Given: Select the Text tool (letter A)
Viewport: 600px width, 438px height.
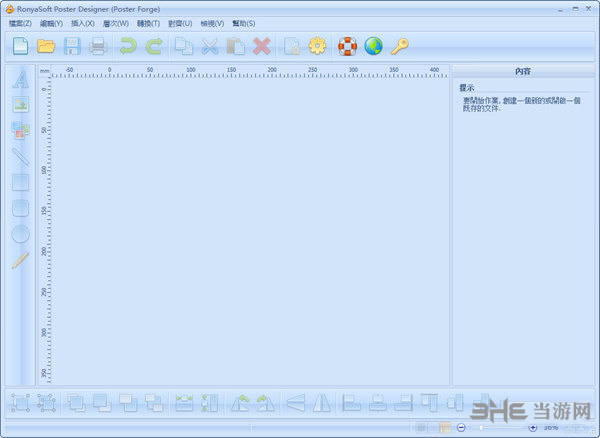Looking at the screenshot, I should (x=20, y=79).
